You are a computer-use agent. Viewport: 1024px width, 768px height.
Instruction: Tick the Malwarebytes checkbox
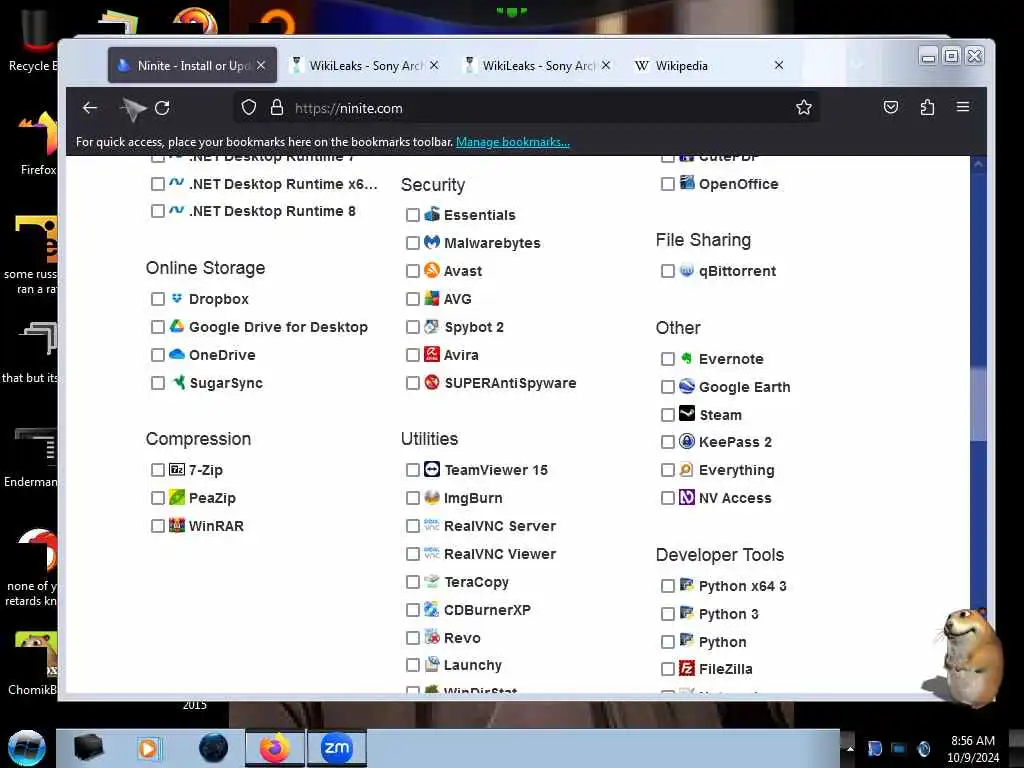(x=413, y=243)
